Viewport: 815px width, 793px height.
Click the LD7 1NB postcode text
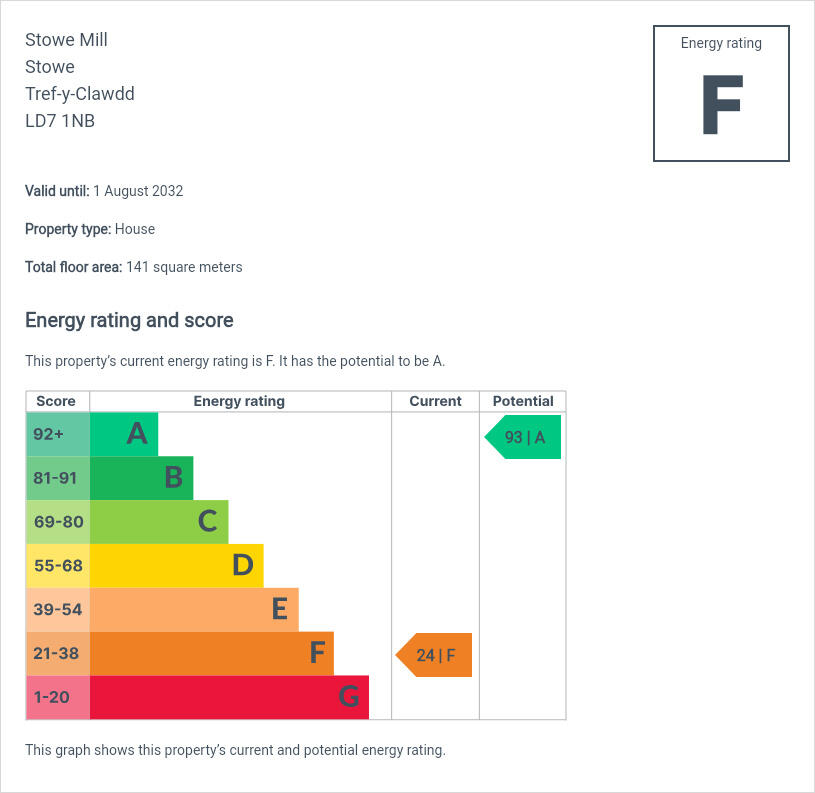tap(60, 121)
